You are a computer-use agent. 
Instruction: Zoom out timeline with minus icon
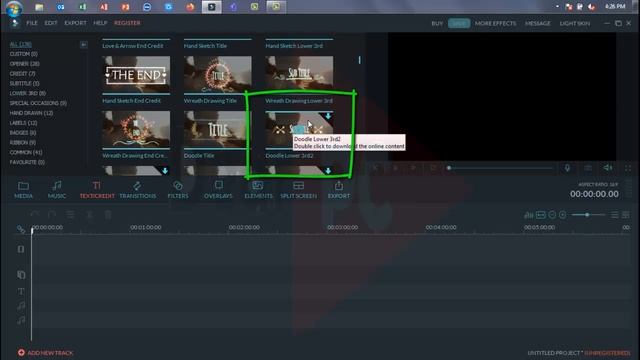[552, 215]
